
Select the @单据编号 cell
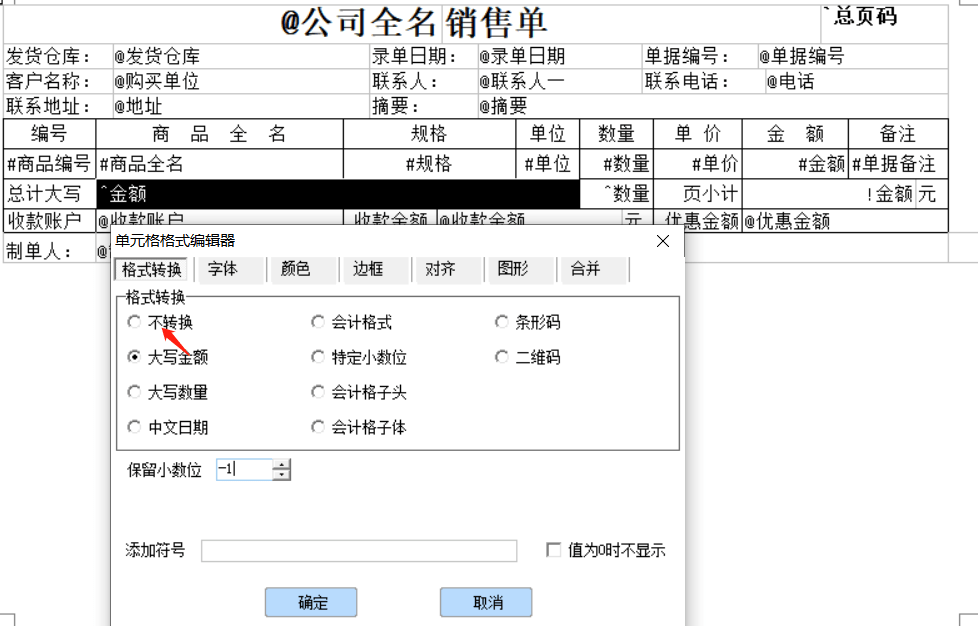[x=853, y=57]
